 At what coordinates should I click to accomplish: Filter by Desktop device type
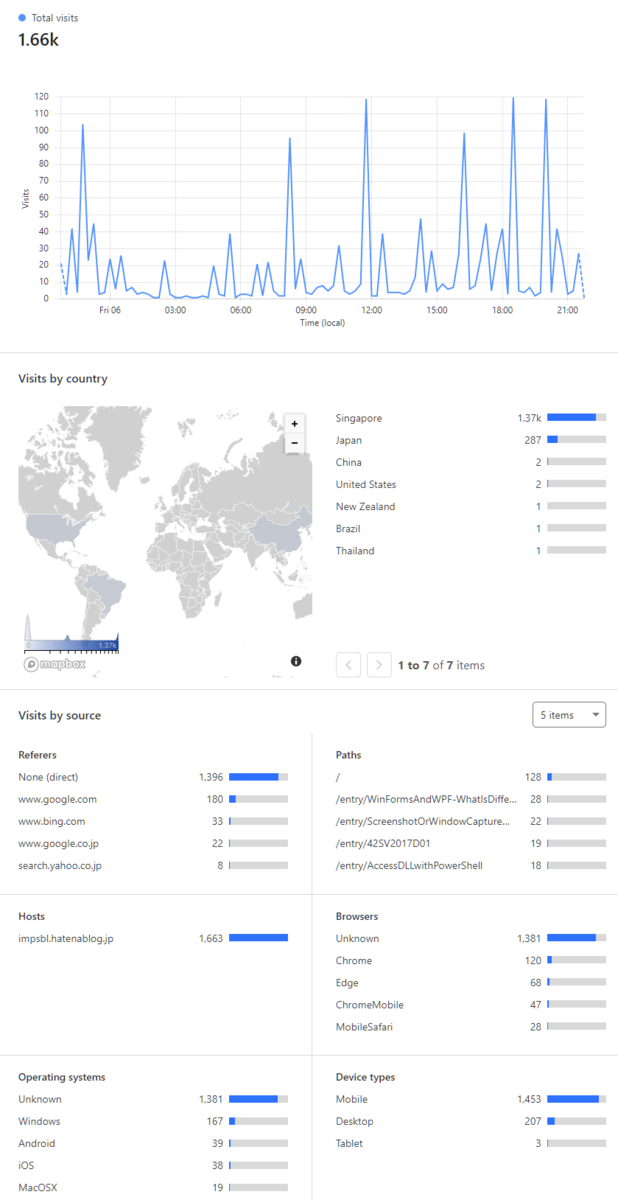click(x=355, y=1121)
